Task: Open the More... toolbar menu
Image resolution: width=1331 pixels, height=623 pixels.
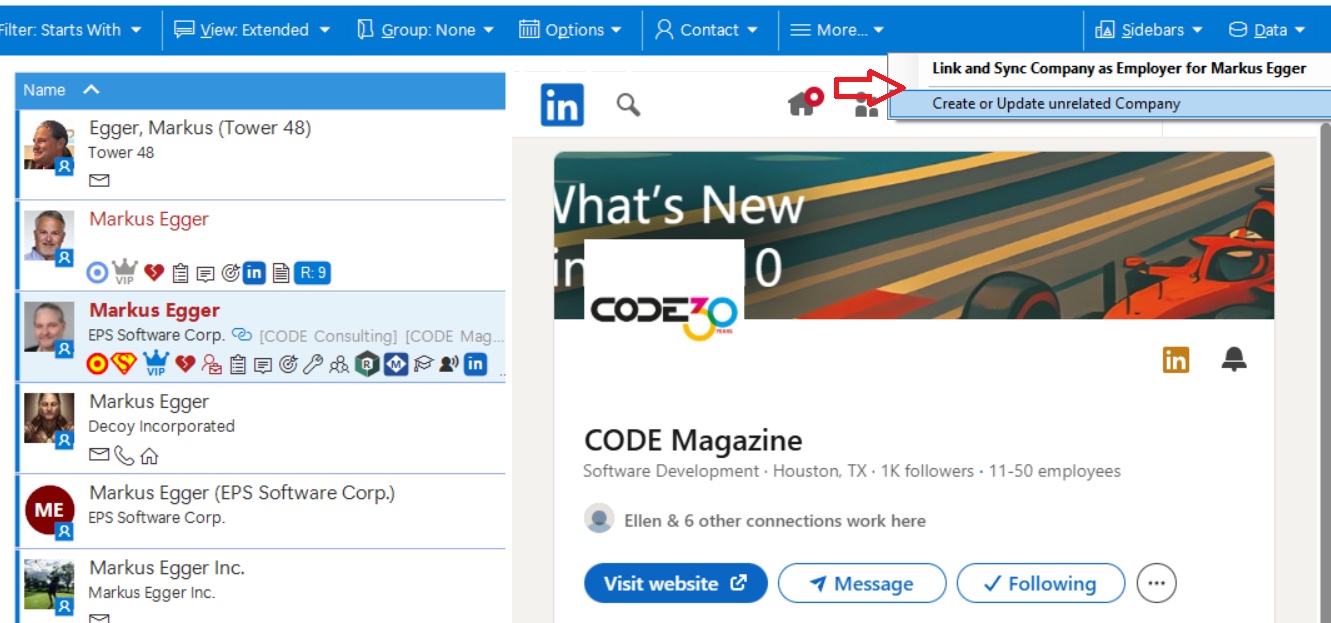Action: click(837, 30)
